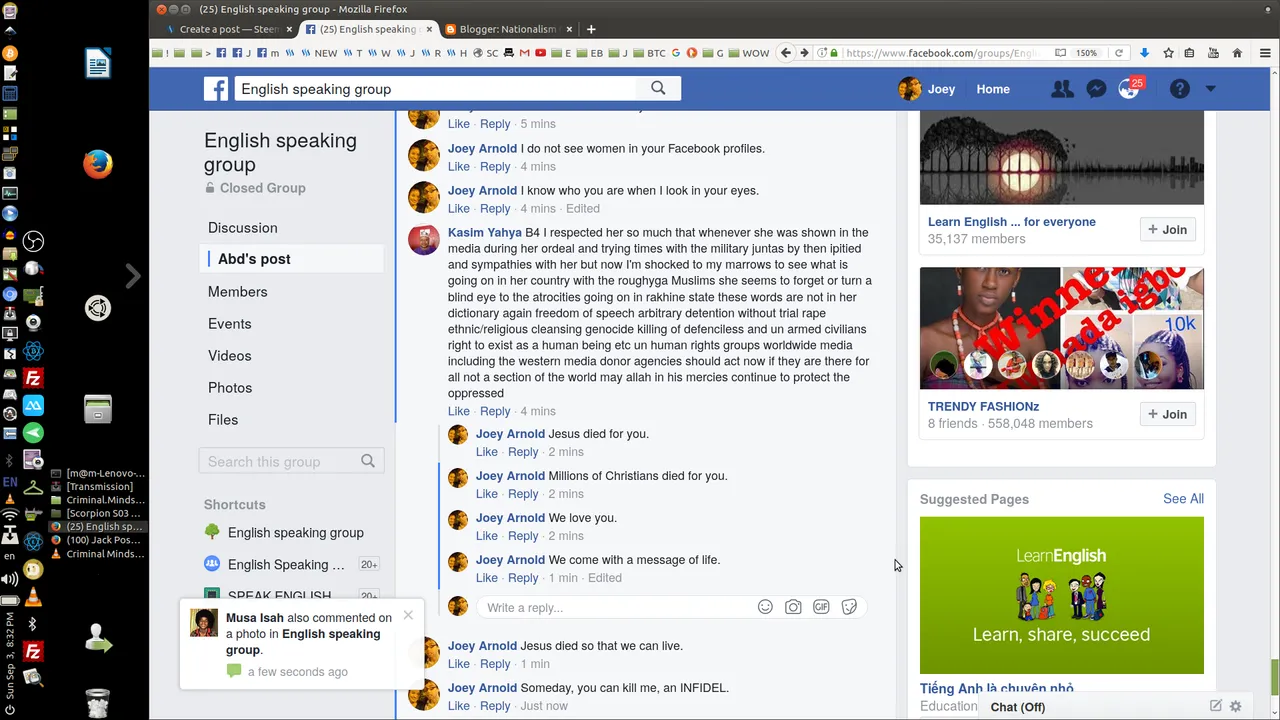This screenshot has width=1280, height=720.
Task: Open LearnEnglish suggested page image
Action: [1062, 595]
